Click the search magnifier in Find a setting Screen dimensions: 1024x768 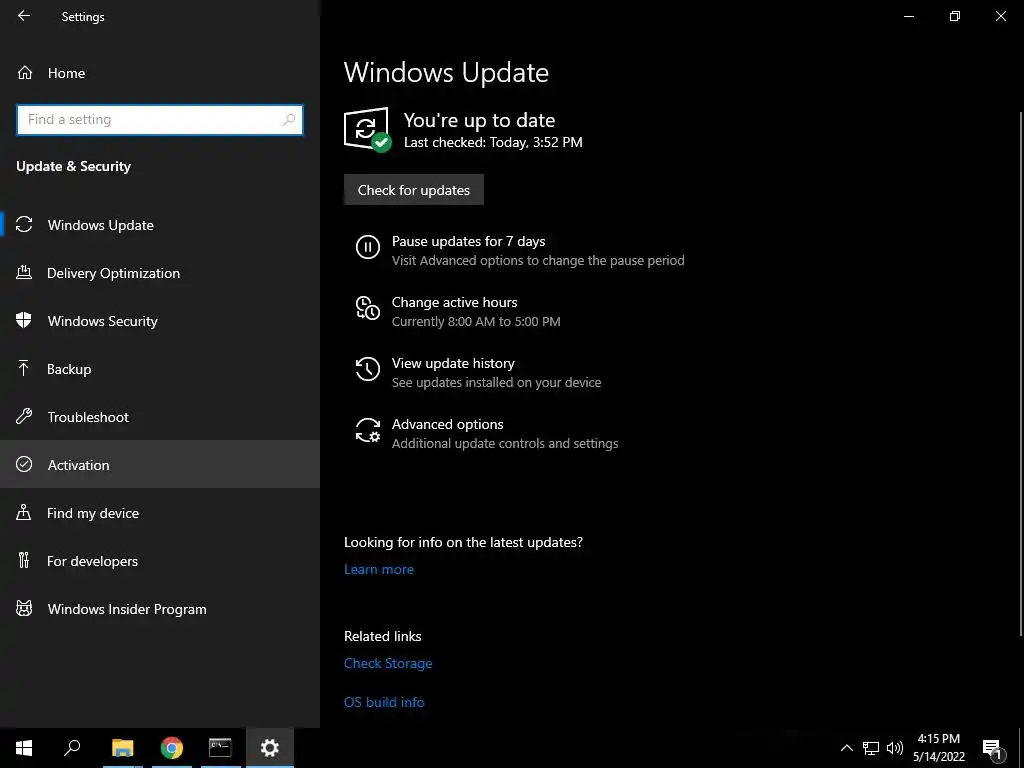coord(289,120)
